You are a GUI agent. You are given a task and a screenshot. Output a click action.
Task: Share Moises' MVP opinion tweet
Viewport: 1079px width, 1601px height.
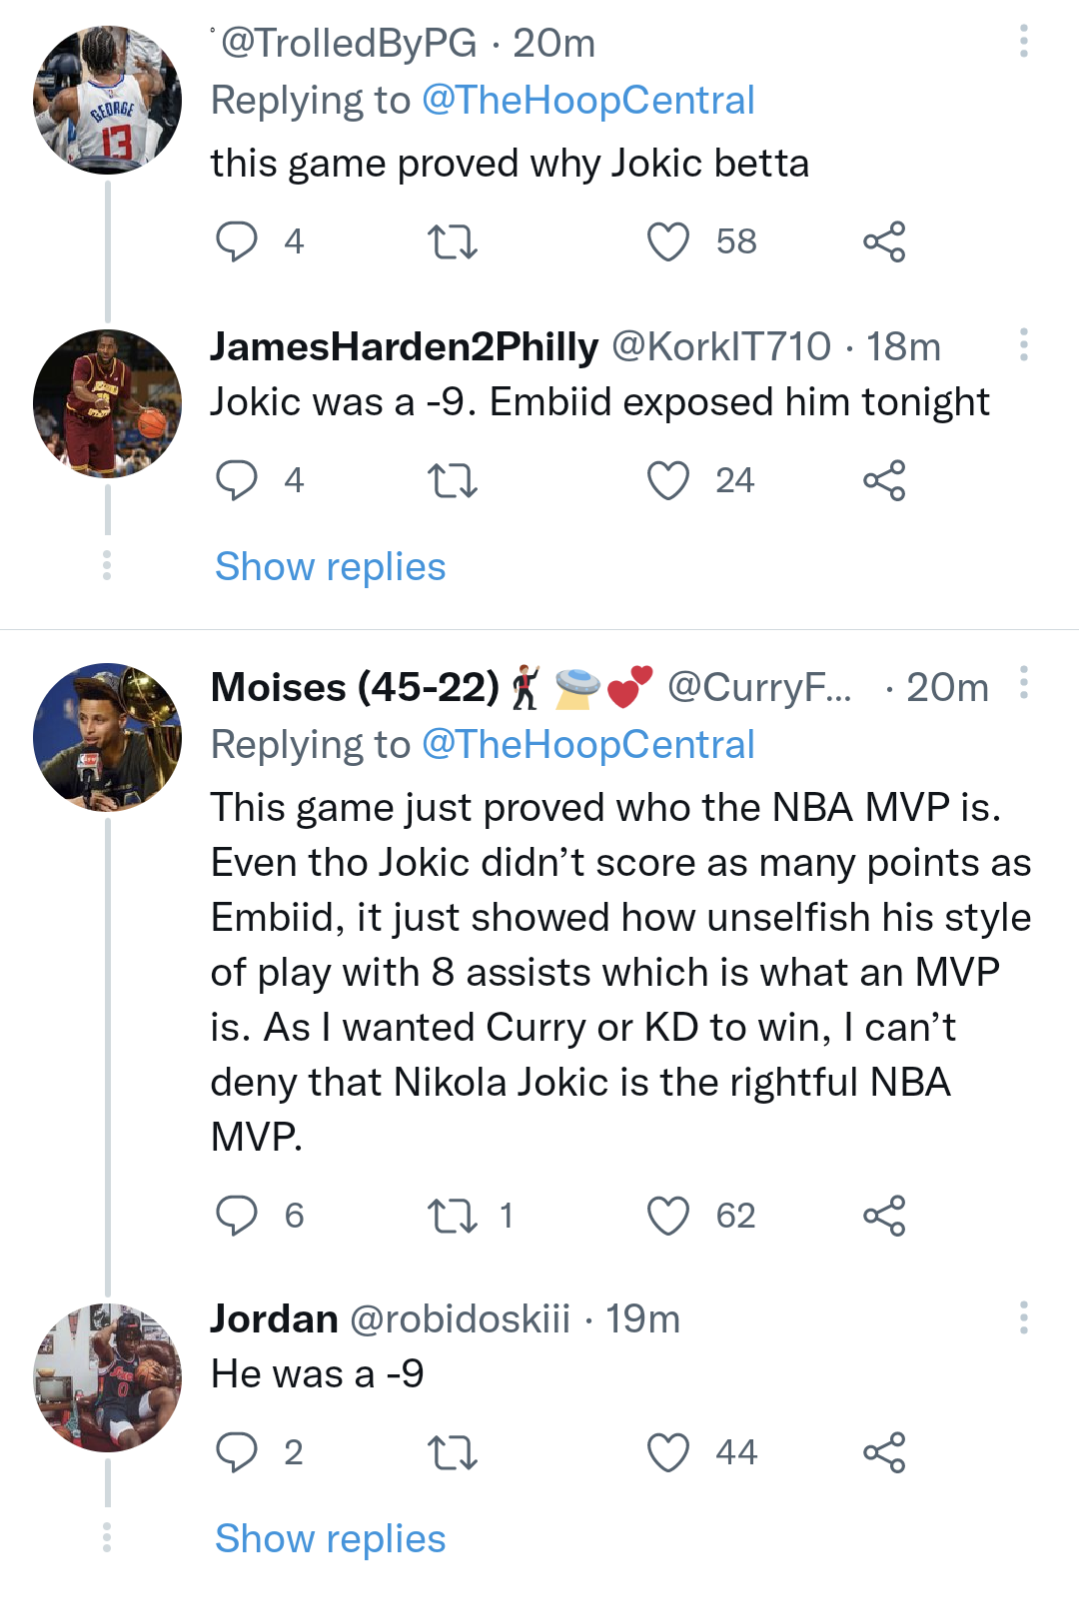pyautogui.click(x=885, y=1215)
